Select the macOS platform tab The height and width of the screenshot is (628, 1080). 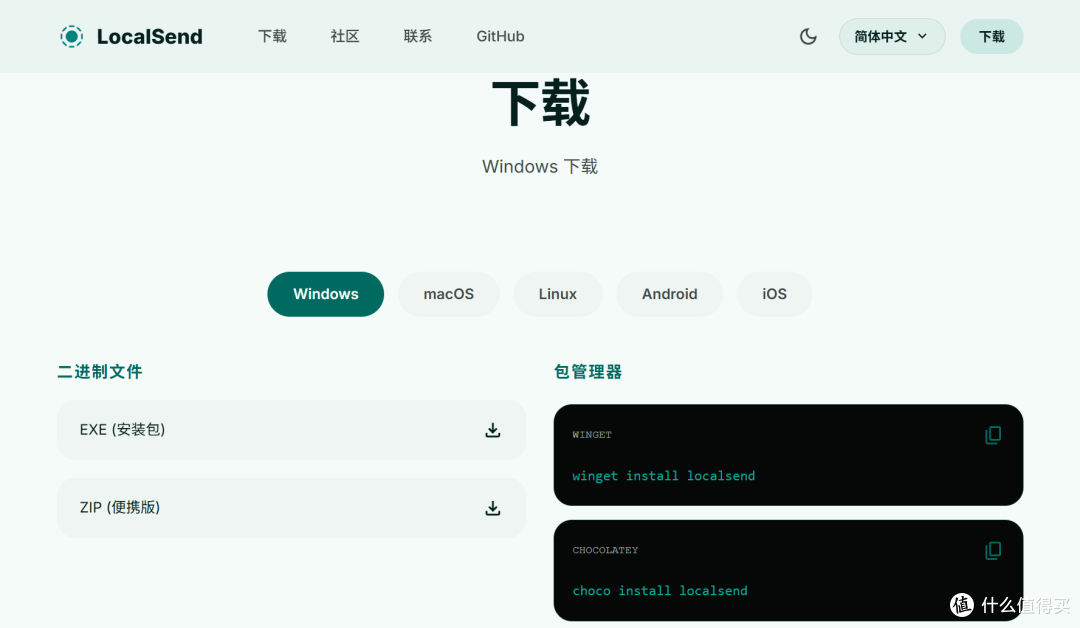click(x=448, y=294)
